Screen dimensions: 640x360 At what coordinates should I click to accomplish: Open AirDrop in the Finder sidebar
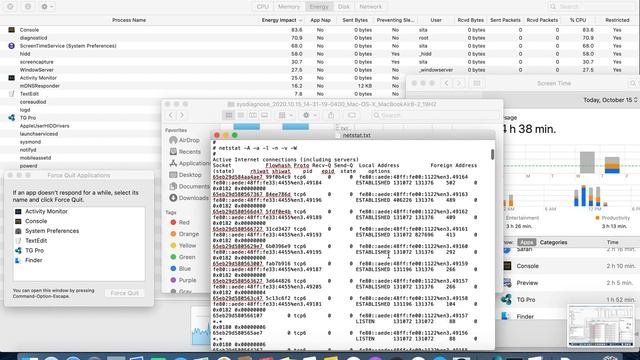coord(184,140)
